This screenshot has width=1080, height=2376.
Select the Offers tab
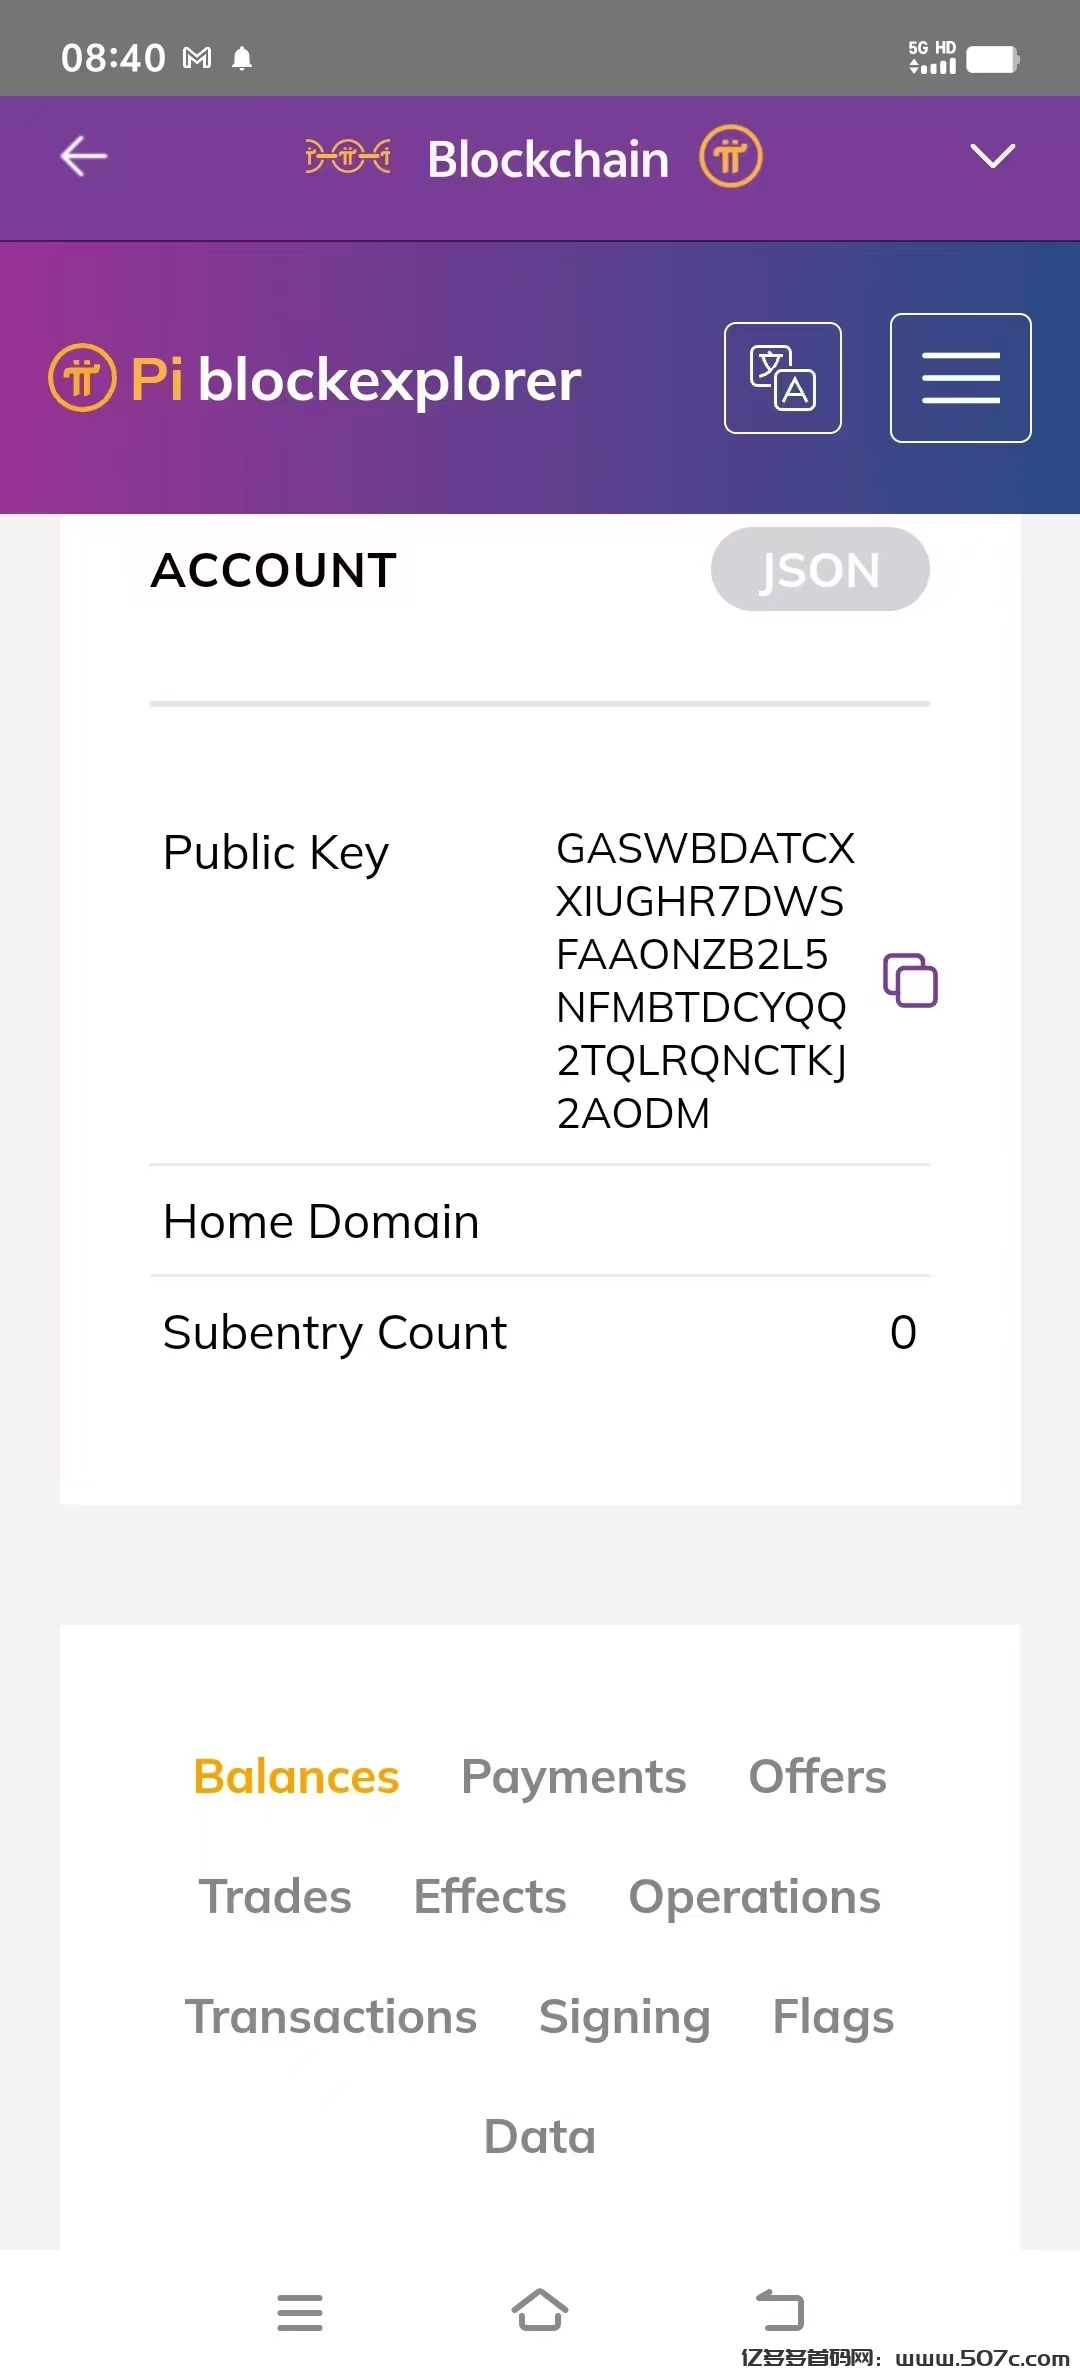(x=816, y=1776)
